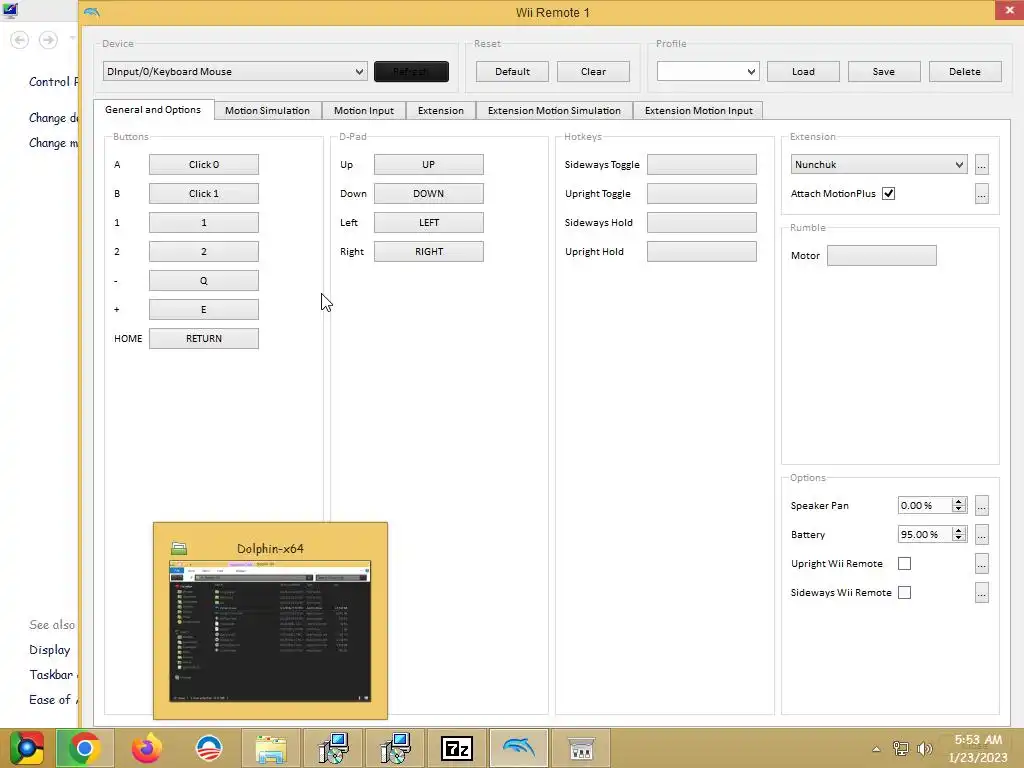Image resolution: width=1024 pixels, height=768 pixels.
Task: Click the Refresh button
Action: click(411, 72)
